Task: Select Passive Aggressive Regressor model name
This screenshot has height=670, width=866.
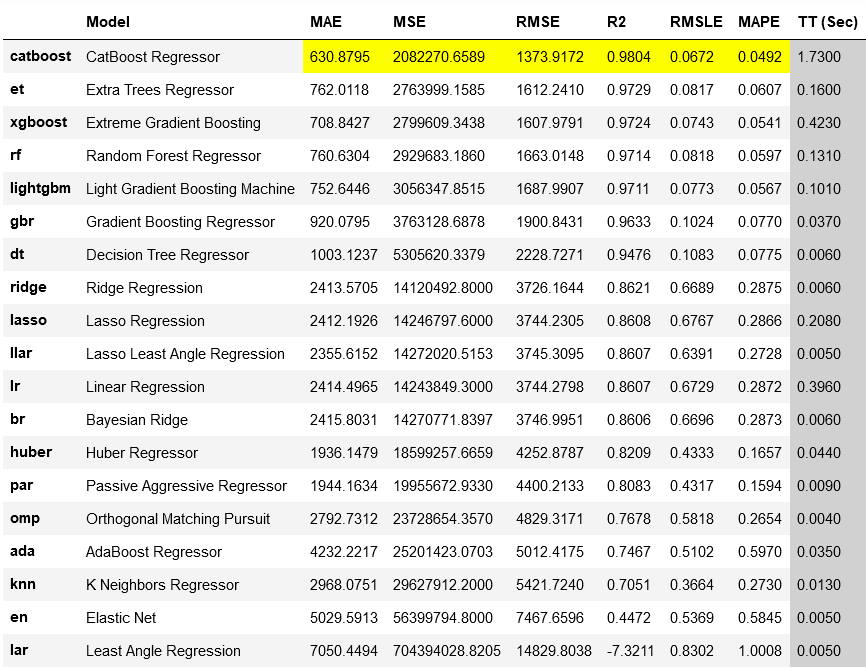Action: 187,486
